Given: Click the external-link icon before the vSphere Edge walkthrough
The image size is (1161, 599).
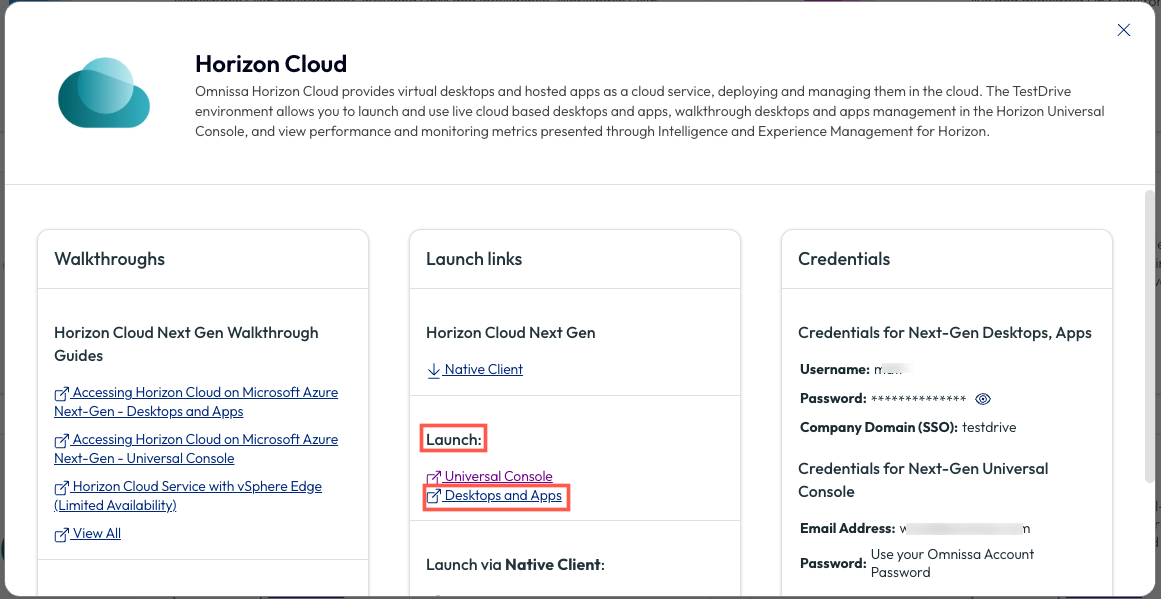Looking at the screenshot, I should pos(62,488).
